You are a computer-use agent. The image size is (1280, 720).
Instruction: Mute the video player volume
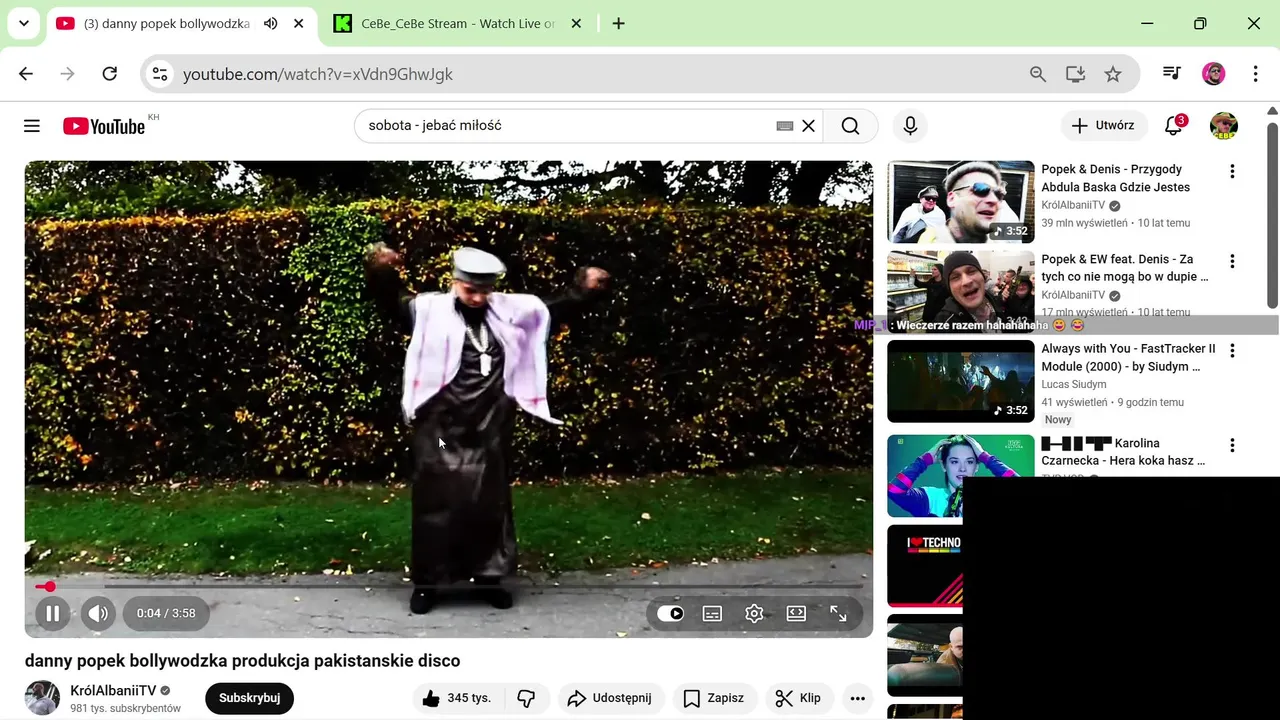click(x=97, y=614)
